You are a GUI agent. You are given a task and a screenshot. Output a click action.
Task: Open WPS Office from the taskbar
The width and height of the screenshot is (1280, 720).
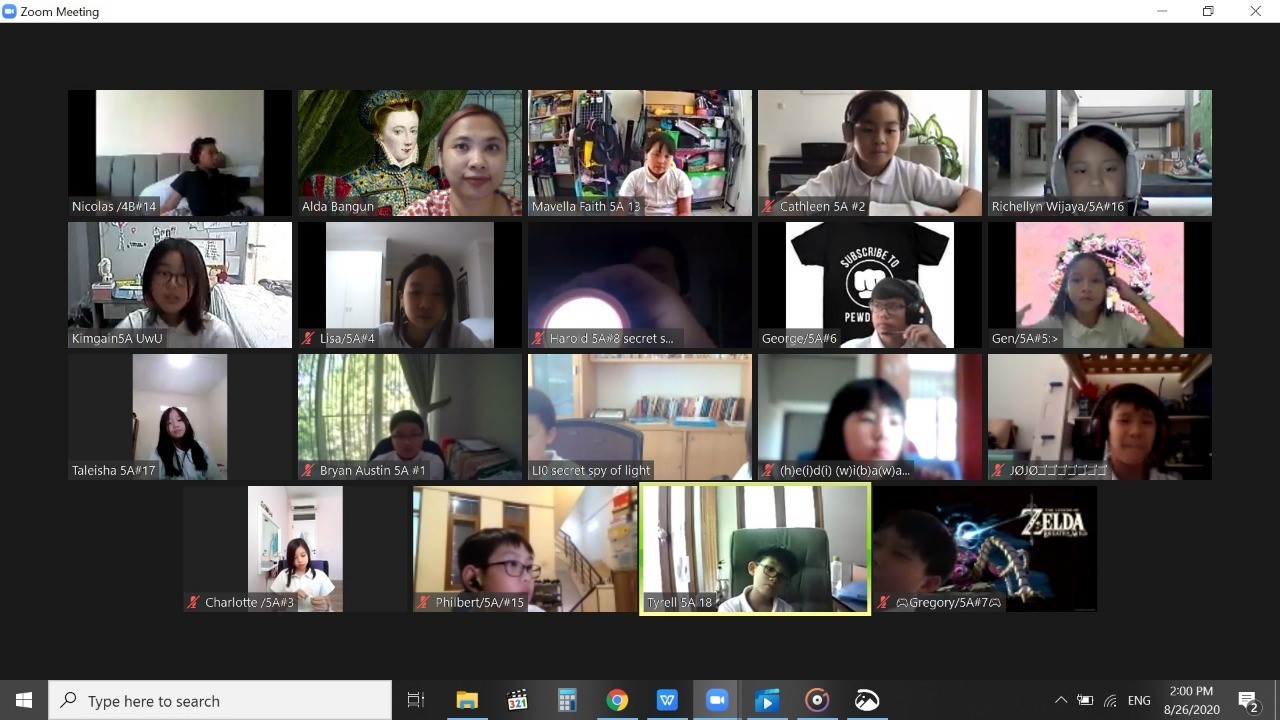[667, 700]
